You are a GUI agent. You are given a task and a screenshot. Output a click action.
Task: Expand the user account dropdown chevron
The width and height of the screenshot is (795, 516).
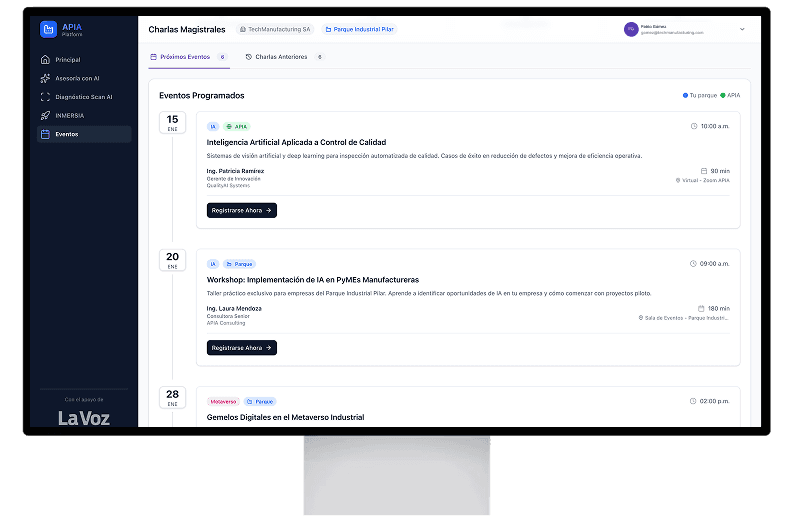(x=742, y=29)
